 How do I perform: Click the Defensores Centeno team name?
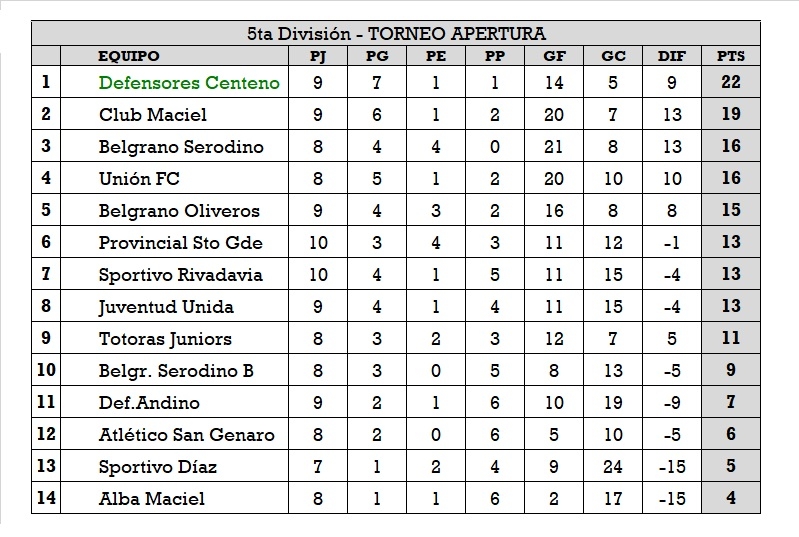click(x=189, y=83)
